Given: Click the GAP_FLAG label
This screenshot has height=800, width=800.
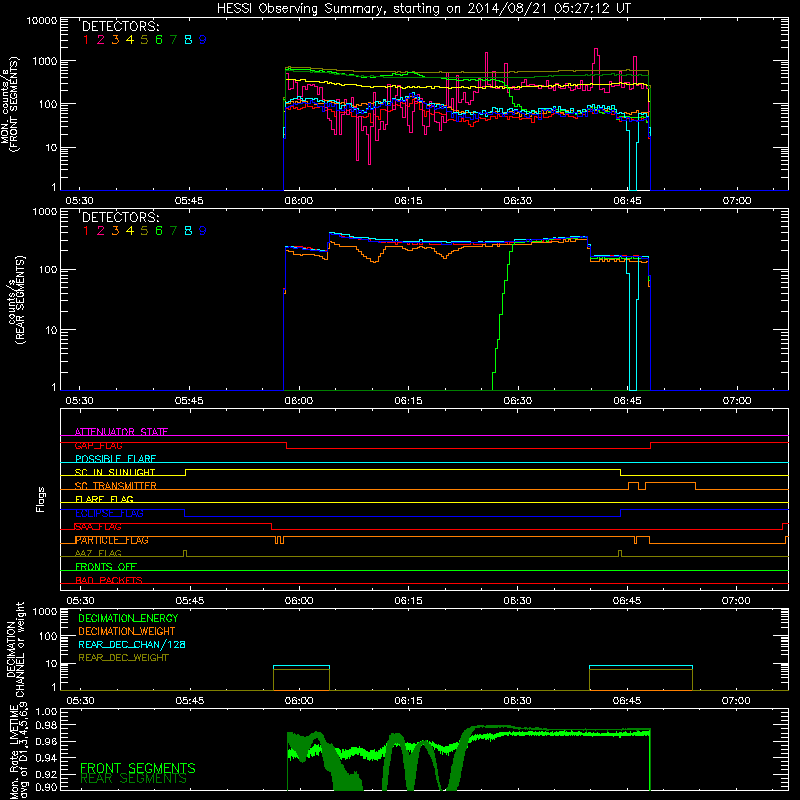Looking at the screenshot, I should [98, 445].
